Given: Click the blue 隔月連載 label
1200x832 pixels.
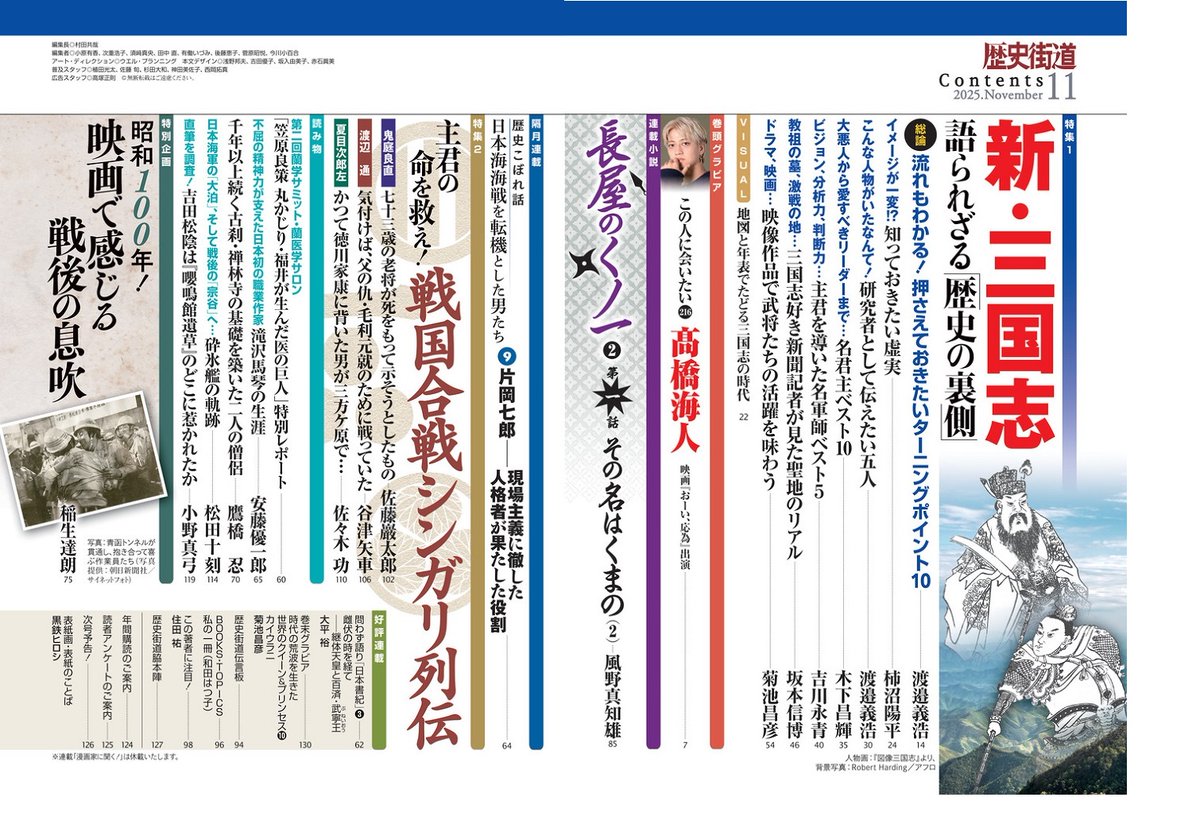Looking at the screenshot, I should coord(535,140).
